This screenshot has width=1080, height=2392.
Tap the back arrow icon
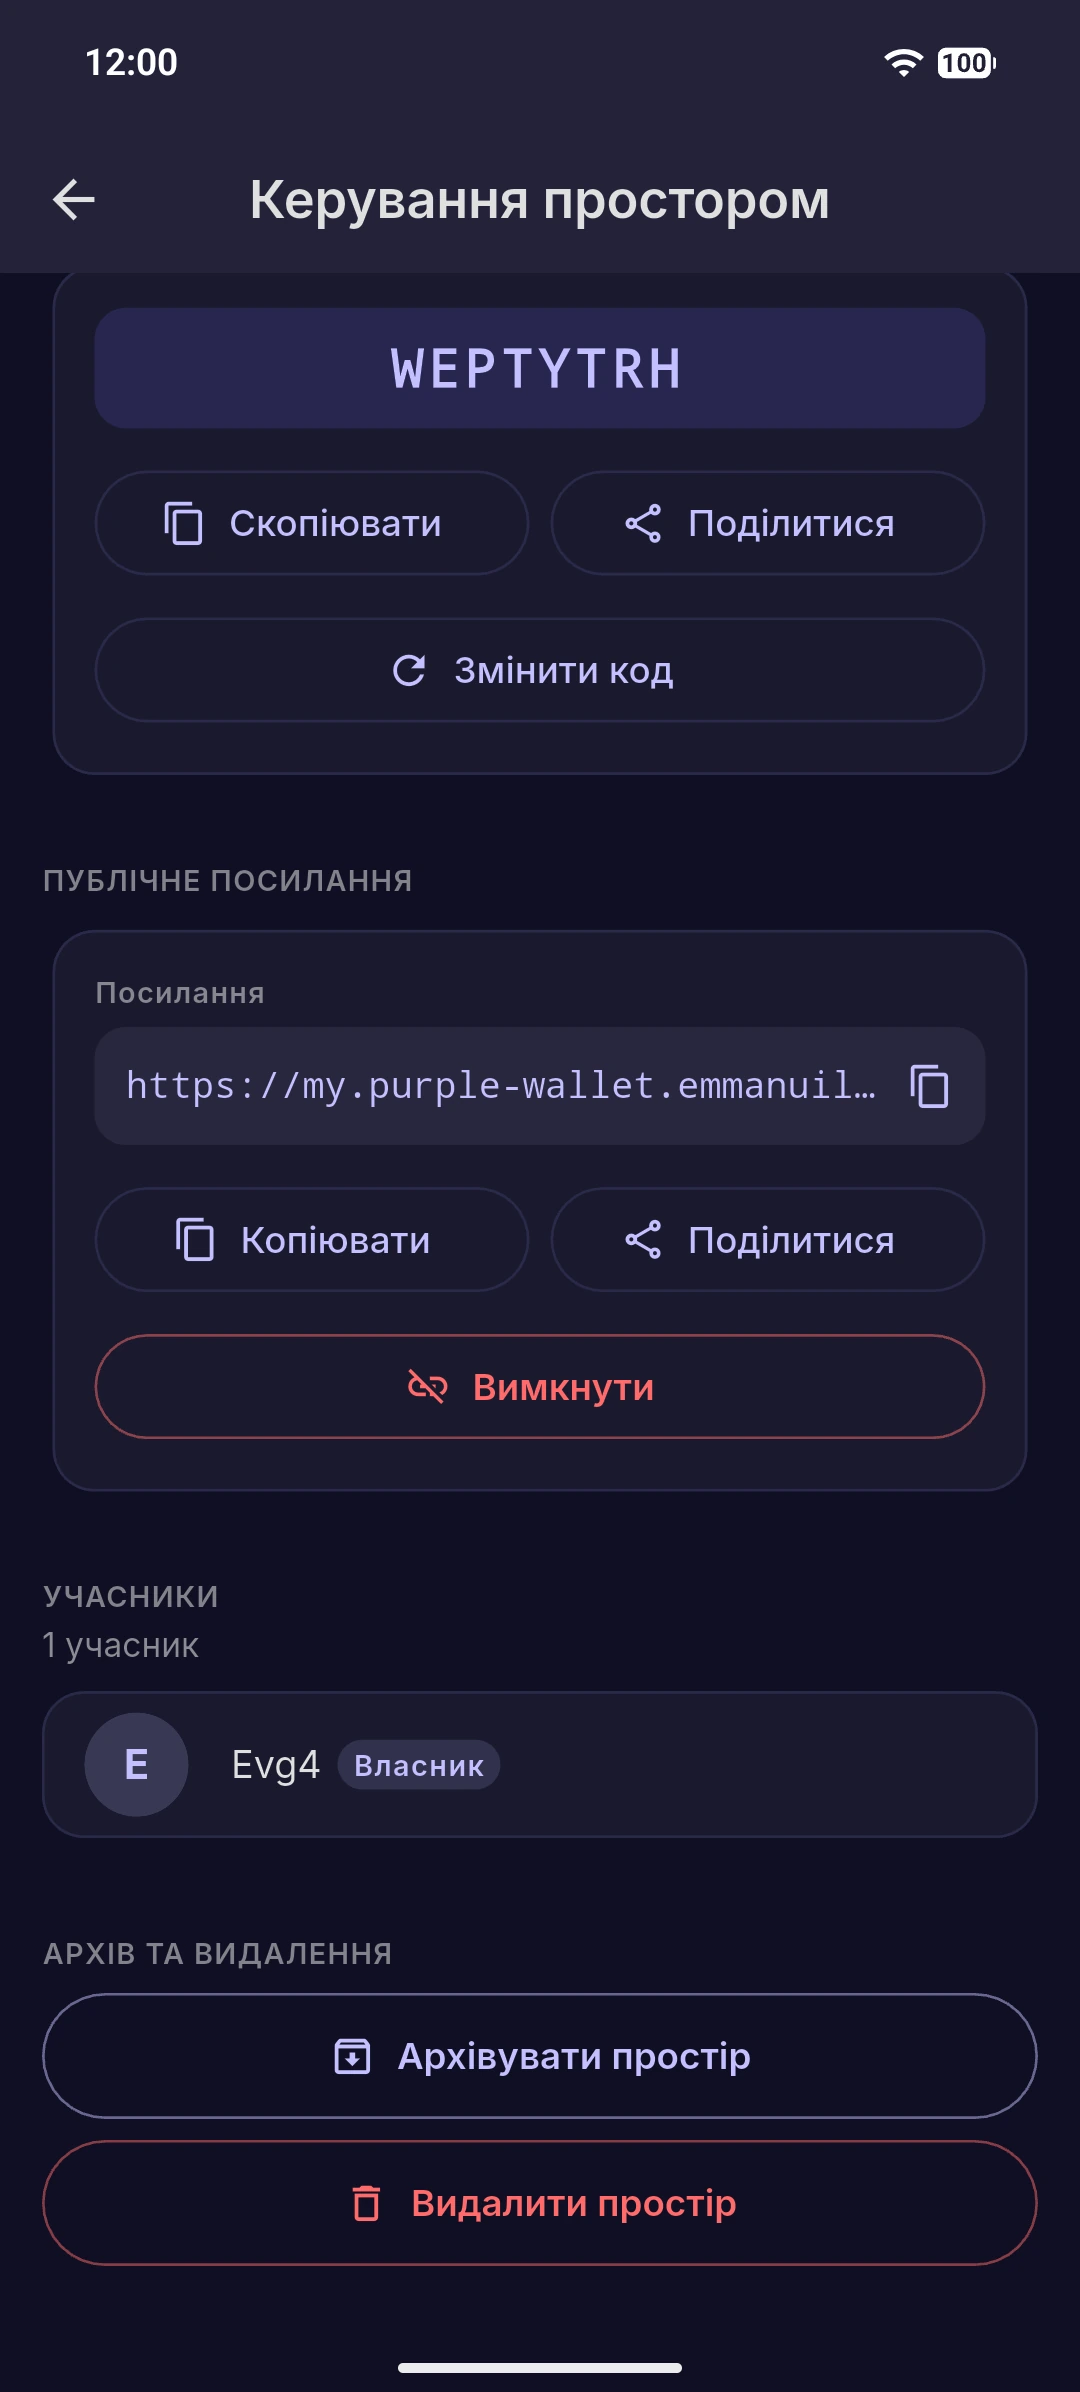(74, 200)
